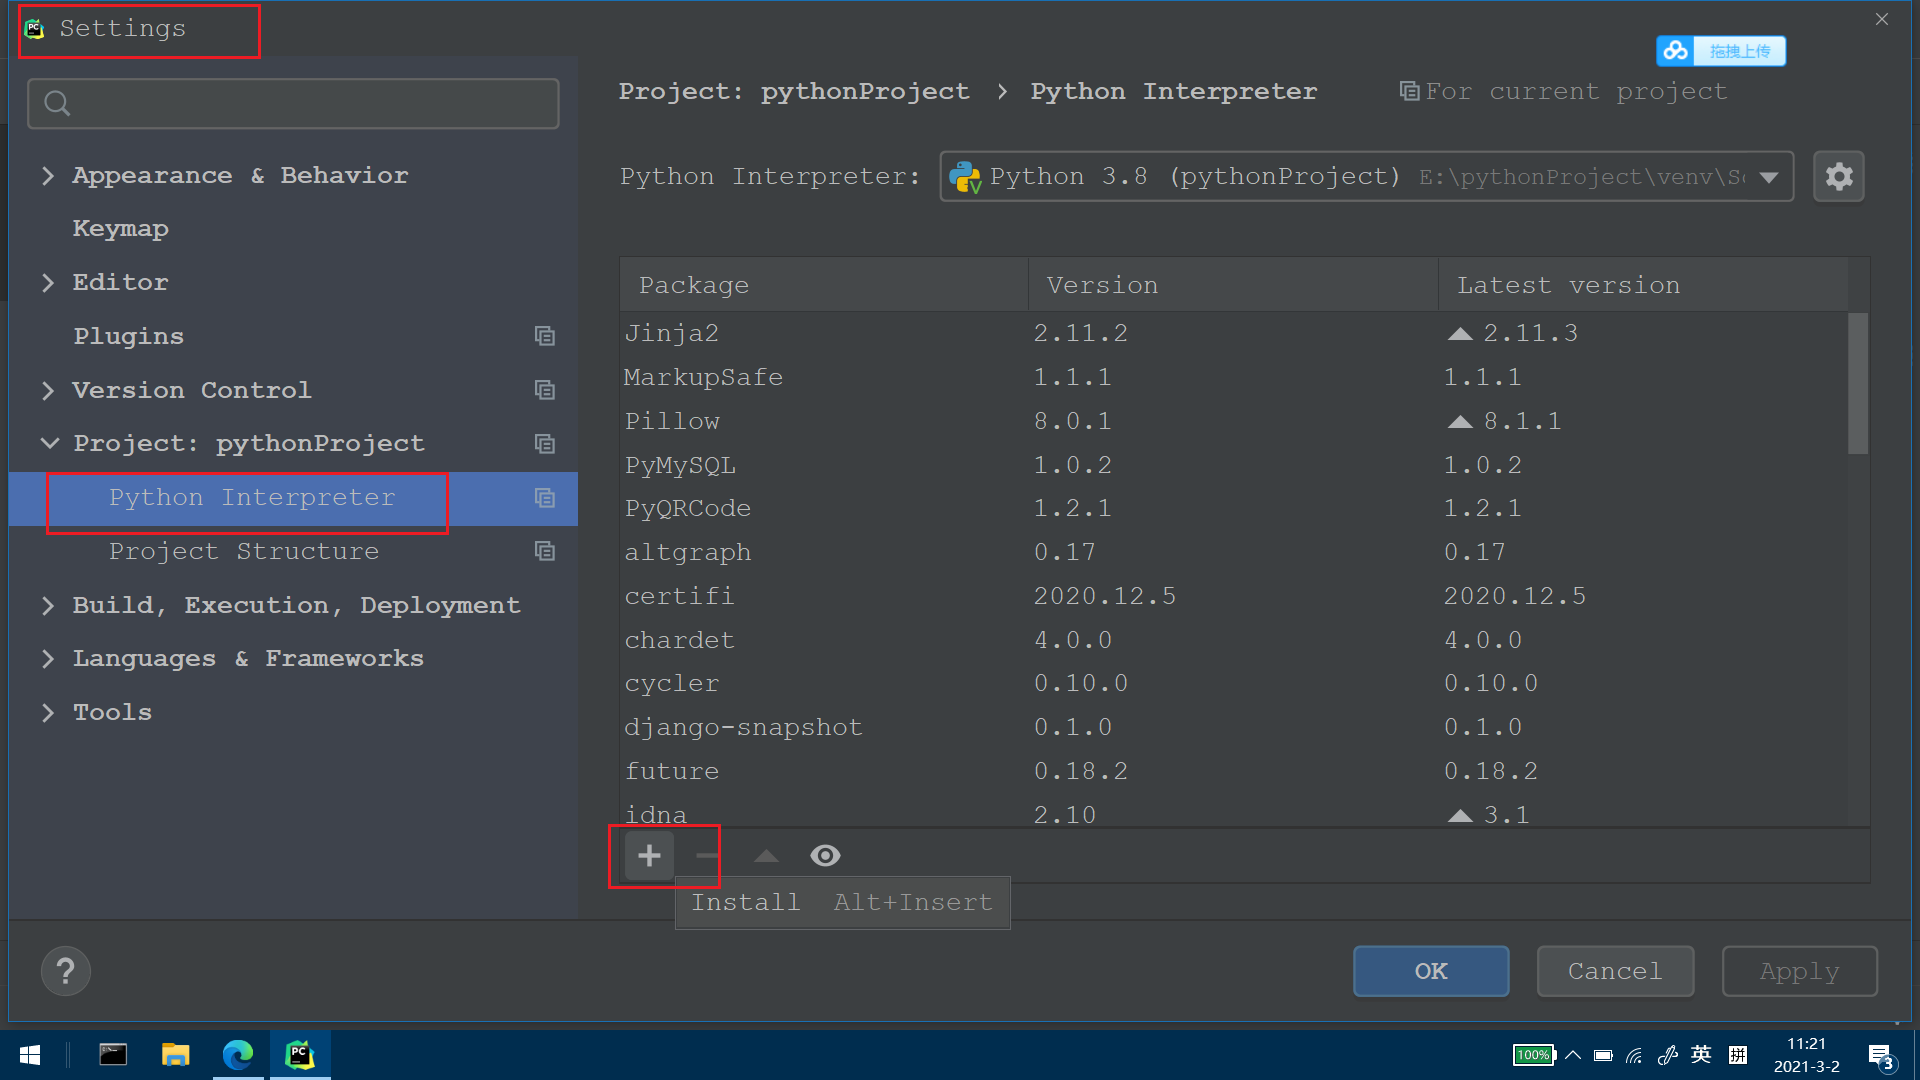Screen dimensions: 1920x1080
Task: Click the upgrade arrow next to Jinja2 2.11.3
Action: (1460, 334)
